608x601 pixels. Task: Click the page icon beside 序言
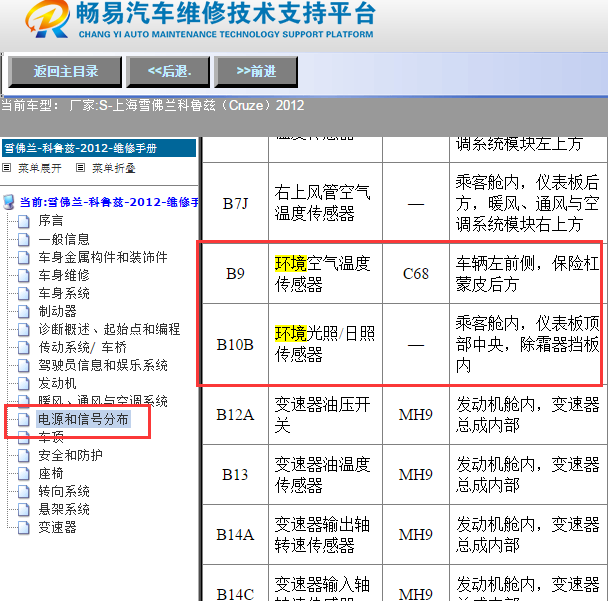tap(24, 221)
